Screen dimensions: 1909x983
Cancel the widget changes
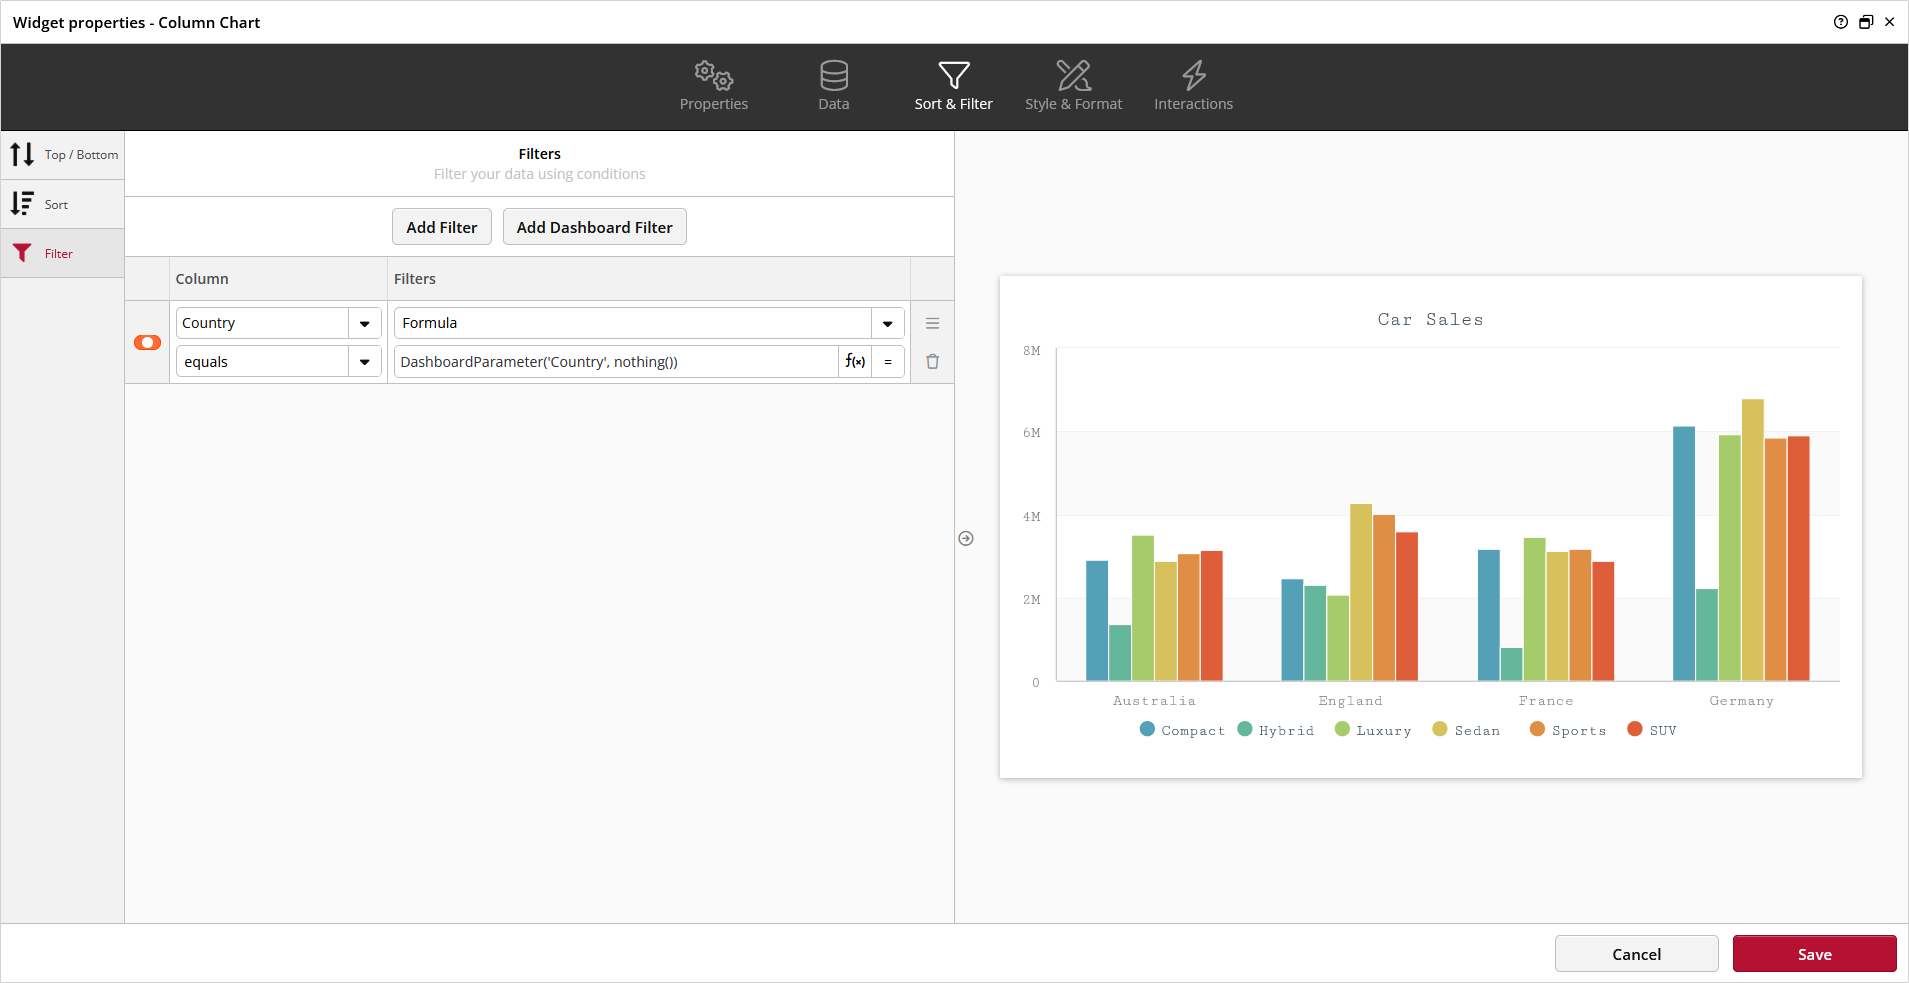coord(1637,954)
